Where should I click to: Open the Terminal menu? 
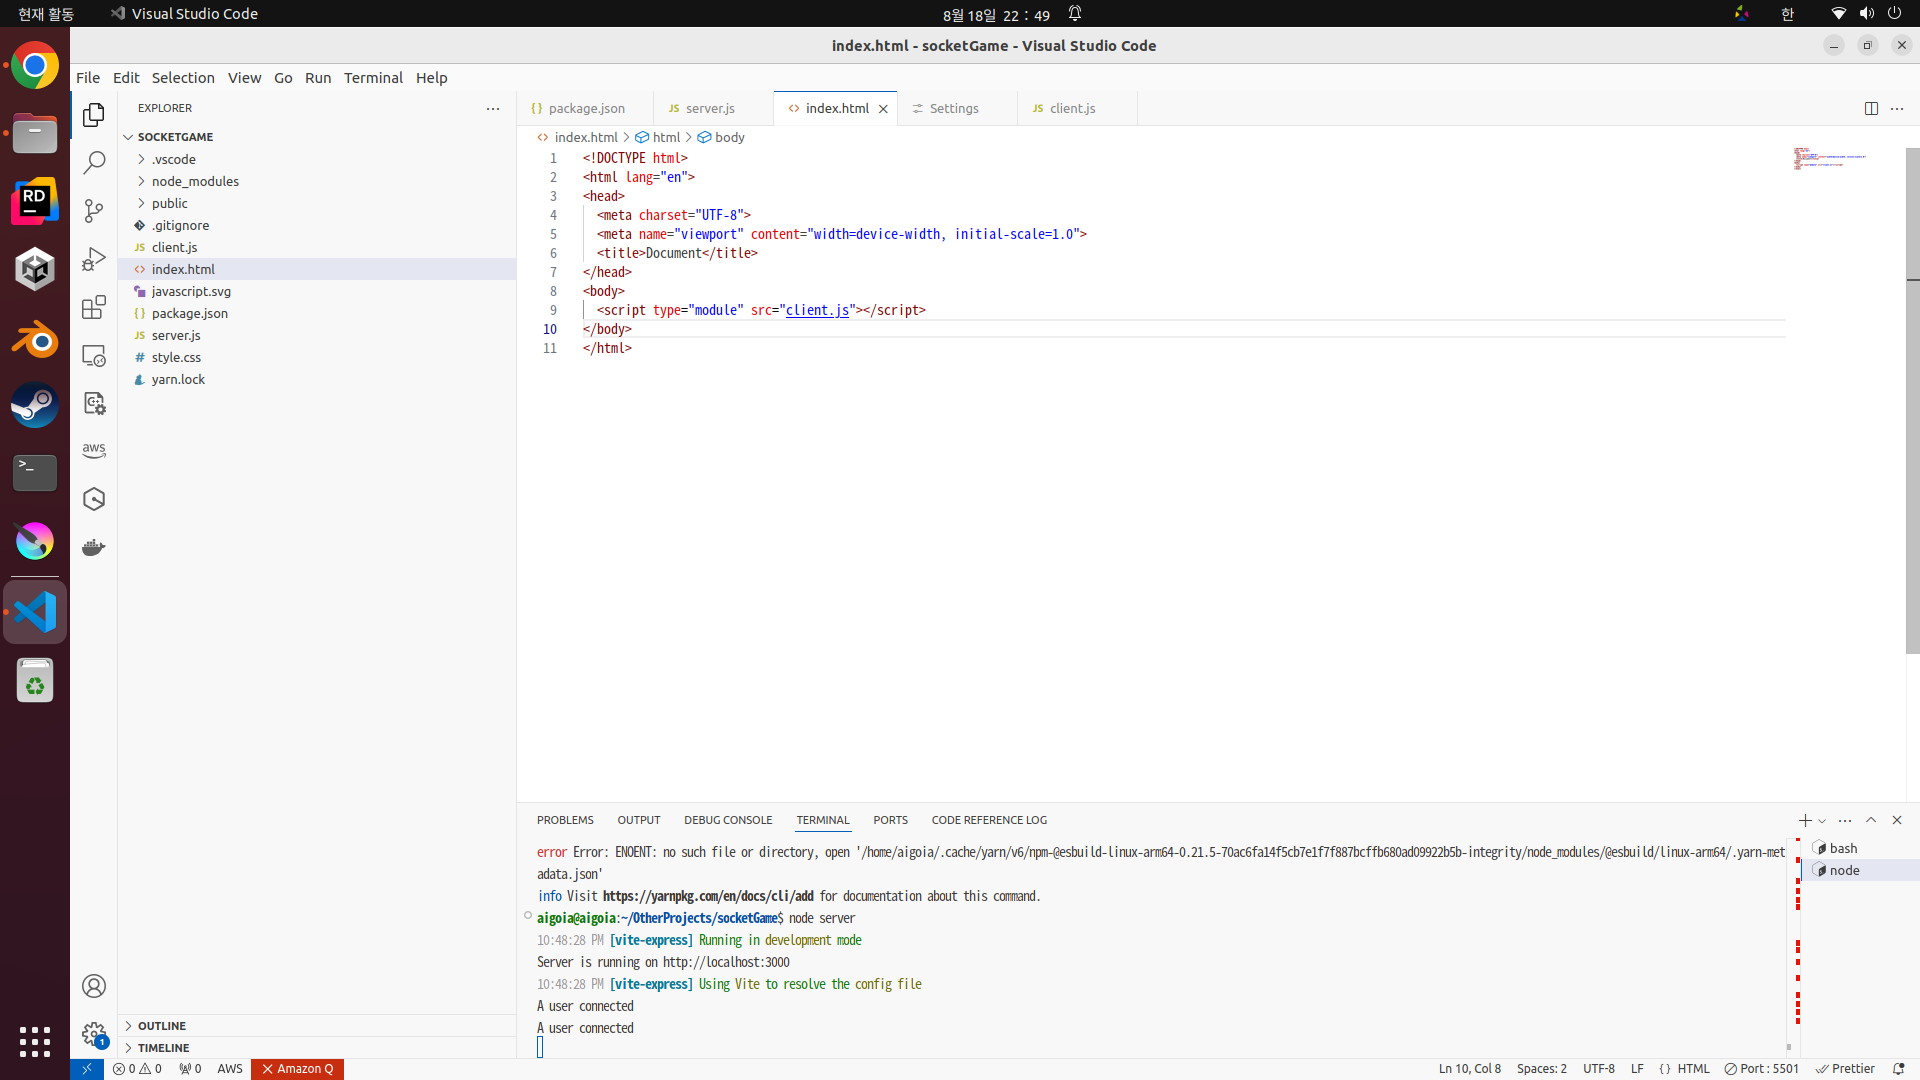[x=373, y=78]
